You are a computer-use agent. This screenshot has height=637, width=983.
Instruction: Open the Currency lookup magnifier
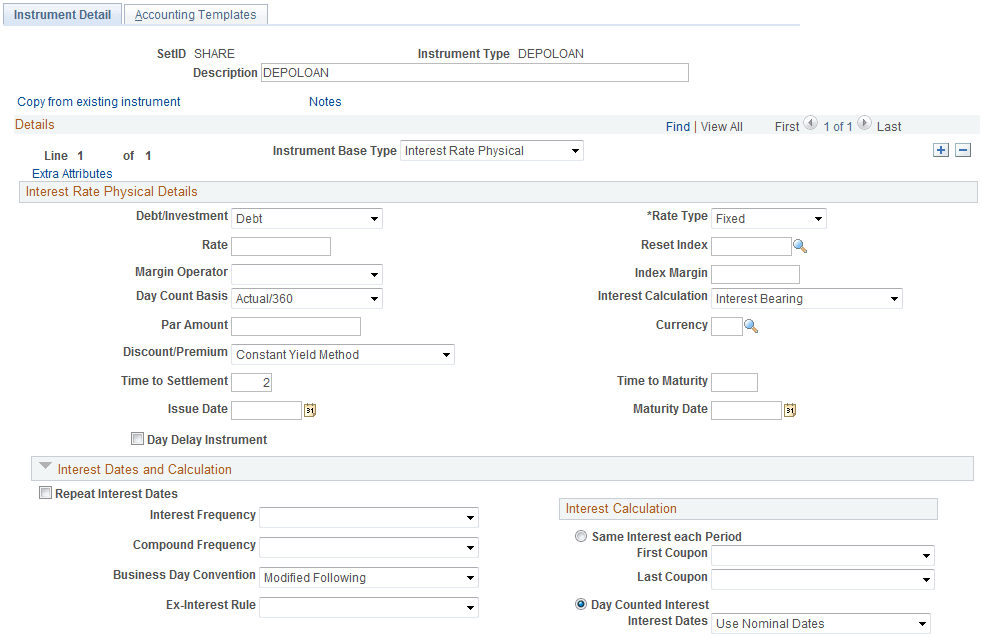(x=751, y=325)
